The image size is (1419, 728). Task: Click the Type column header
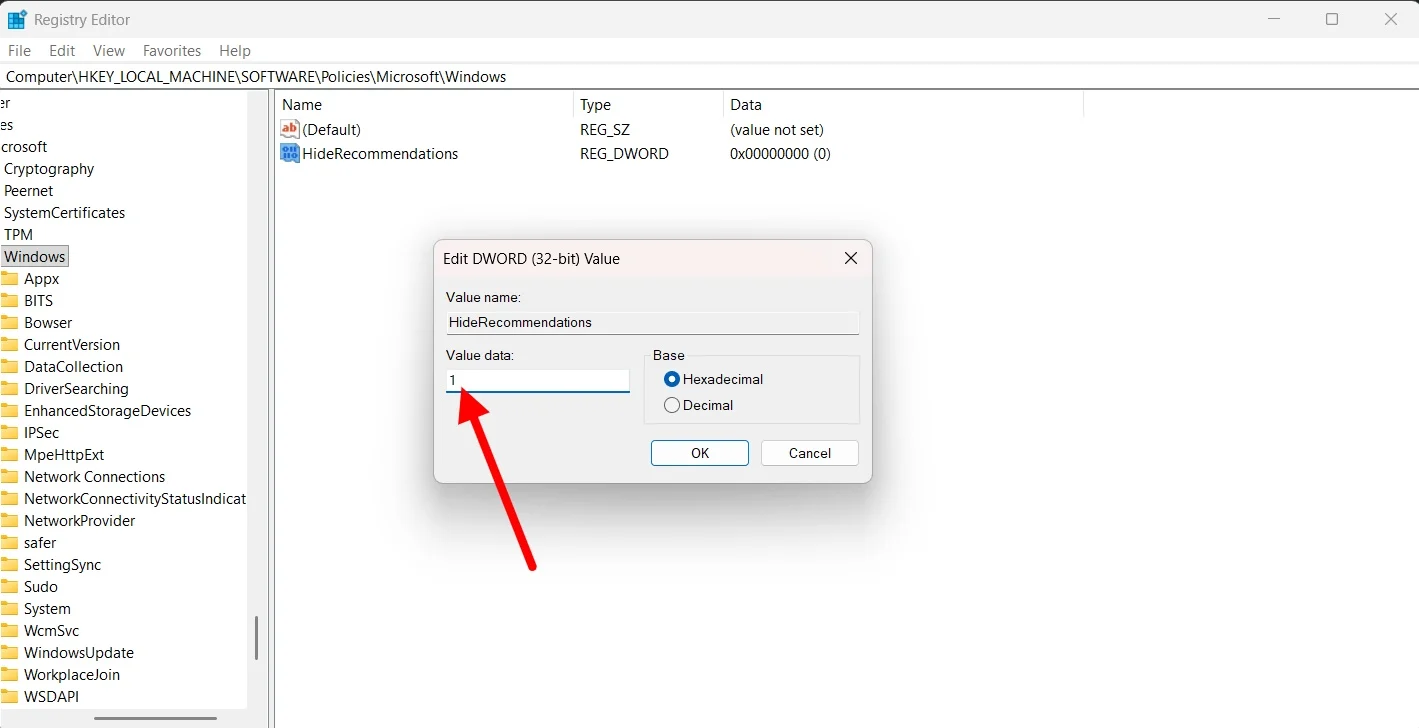pyautogui.click(x=596, y=105)
